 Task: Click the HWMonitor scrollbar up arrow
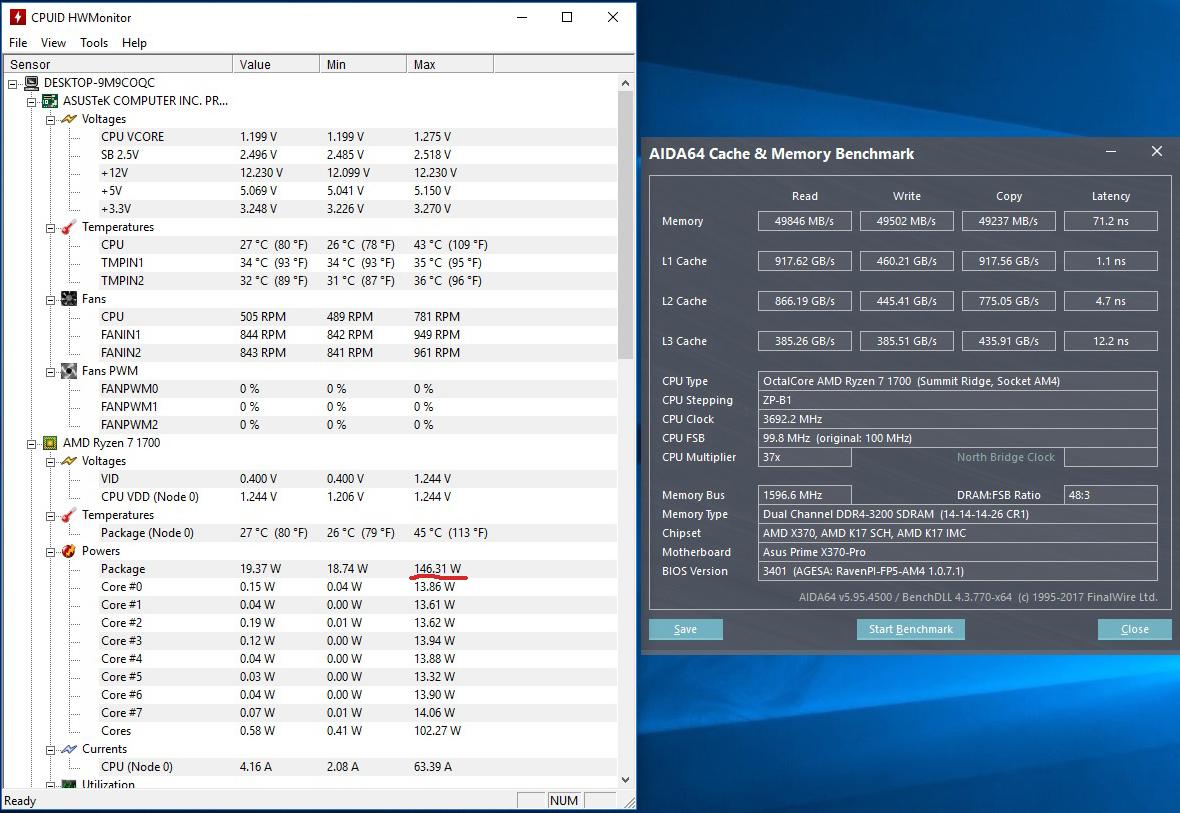pyautogui.click(x=625, y=83)
